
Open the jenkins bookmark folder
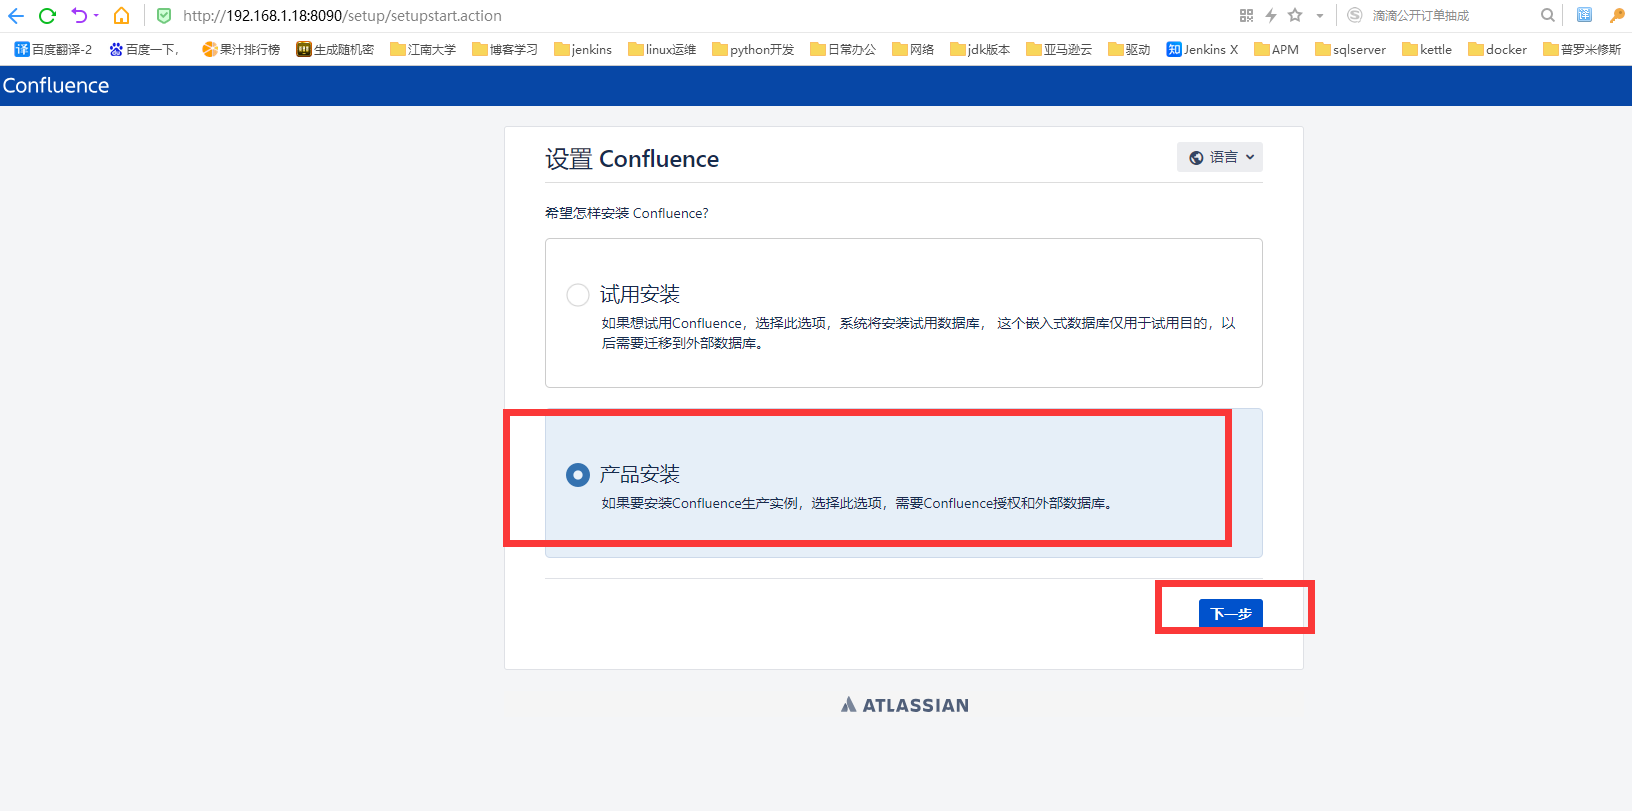[x=583, y=49]
